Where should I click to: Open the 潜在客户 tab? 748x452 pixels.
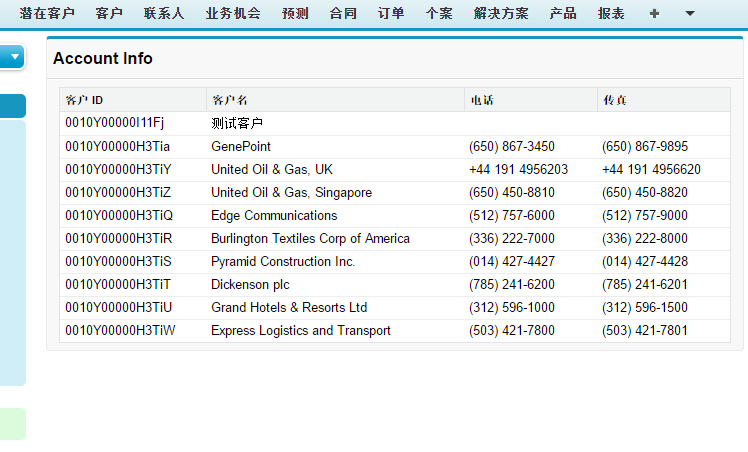(x=47, y=13)
